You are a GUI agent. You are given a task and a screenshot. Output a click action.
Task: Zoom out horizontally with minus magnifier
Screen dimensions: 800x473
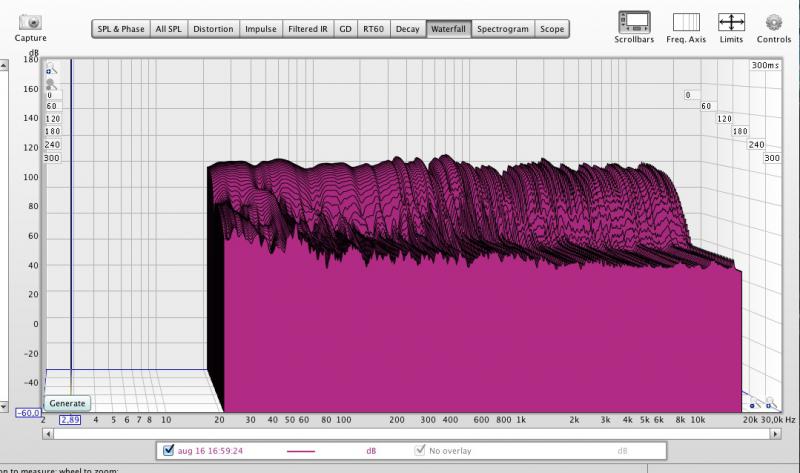754,404
